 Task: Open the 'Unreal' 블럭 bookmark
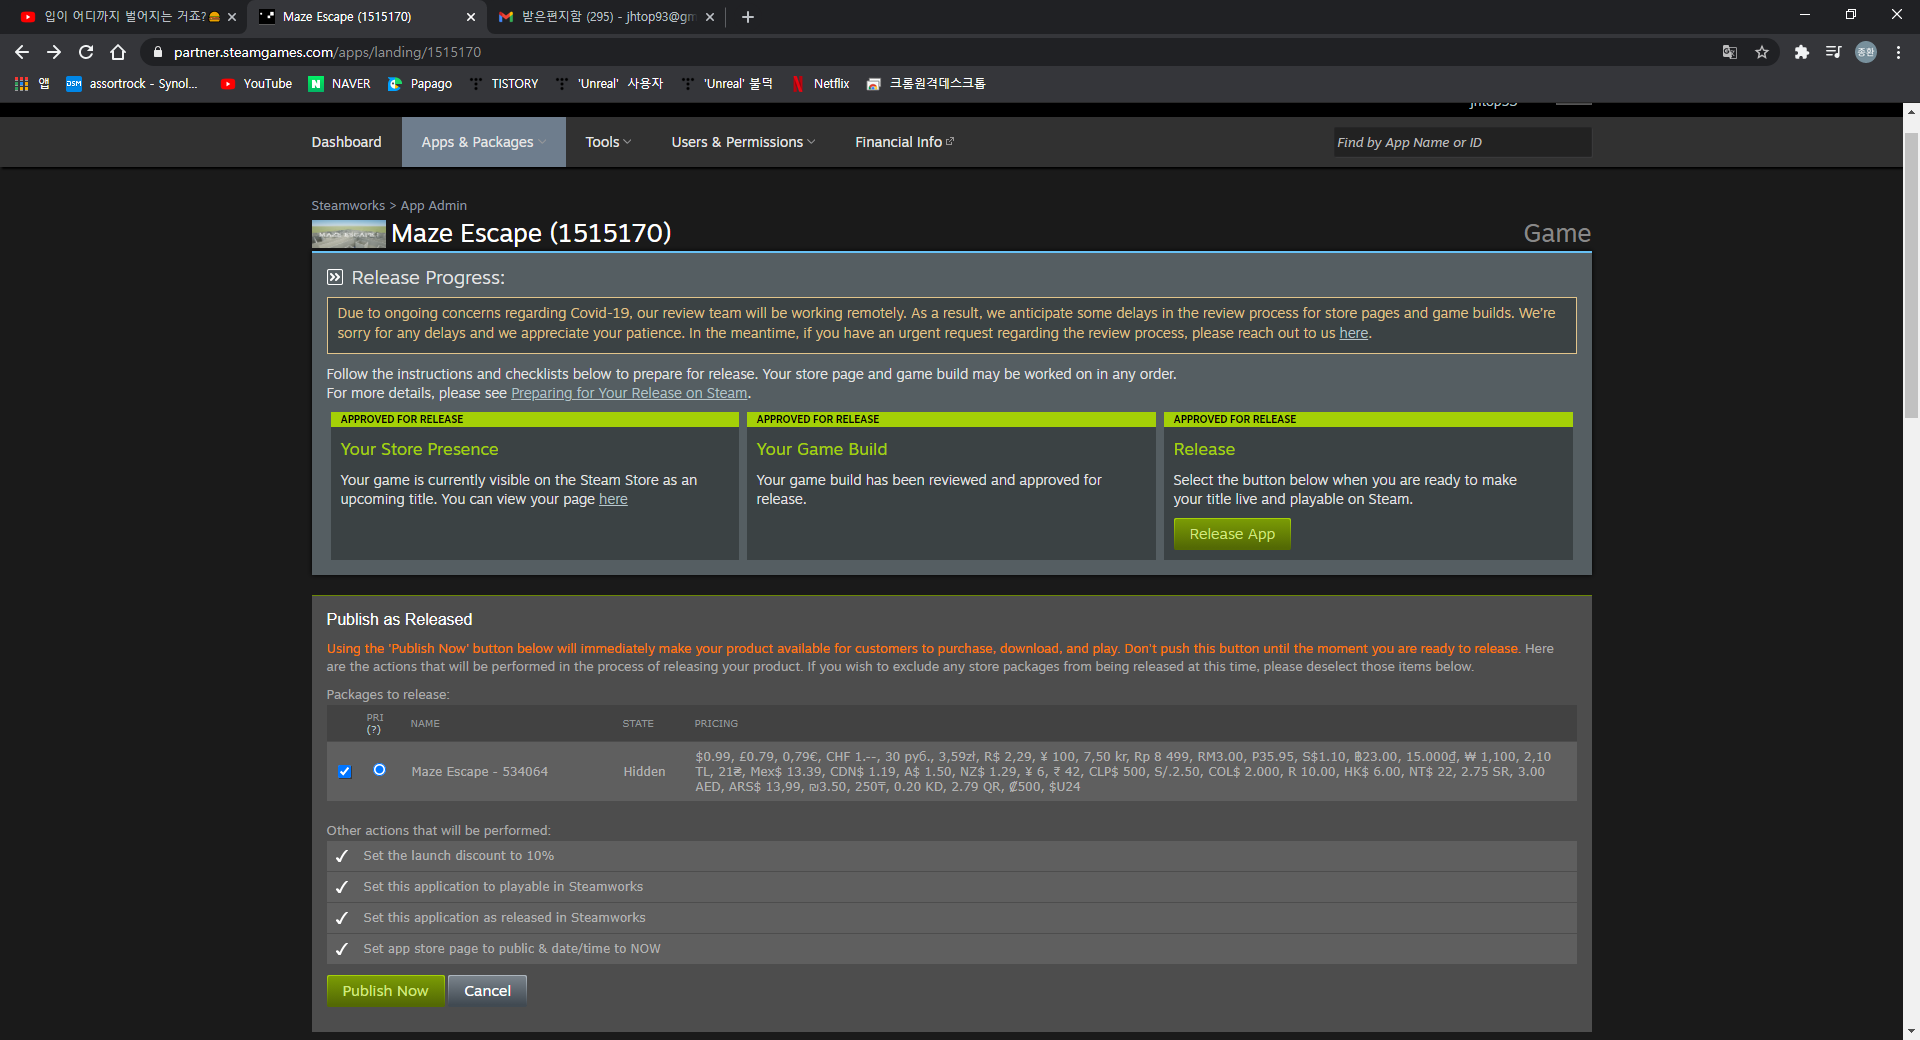[x=727, y=84]
